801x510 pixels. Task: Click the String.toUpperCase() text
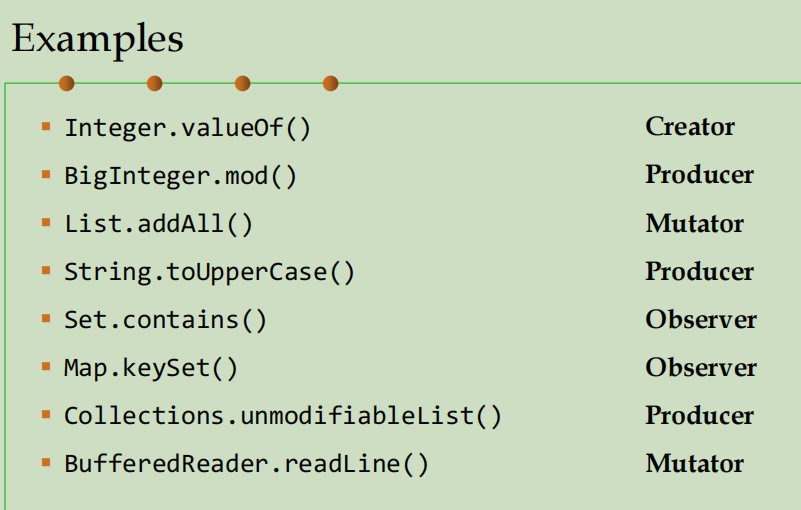pyautogui.click(x=209, y=272)
